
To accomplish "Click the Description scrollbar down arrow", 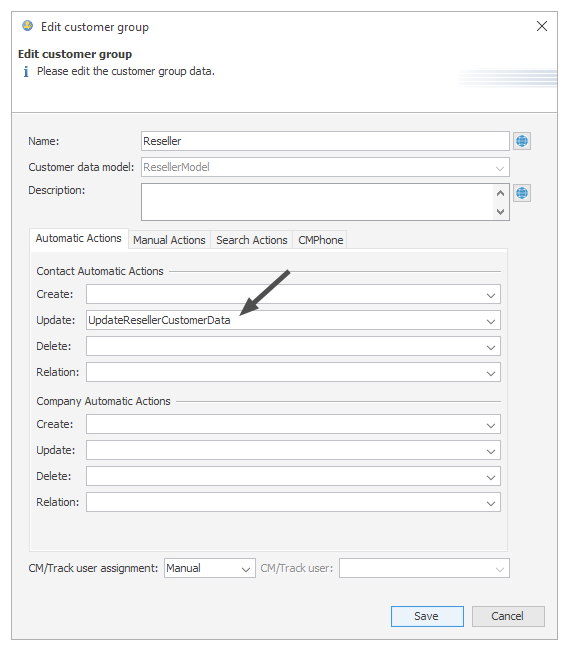I will point(501,212).
